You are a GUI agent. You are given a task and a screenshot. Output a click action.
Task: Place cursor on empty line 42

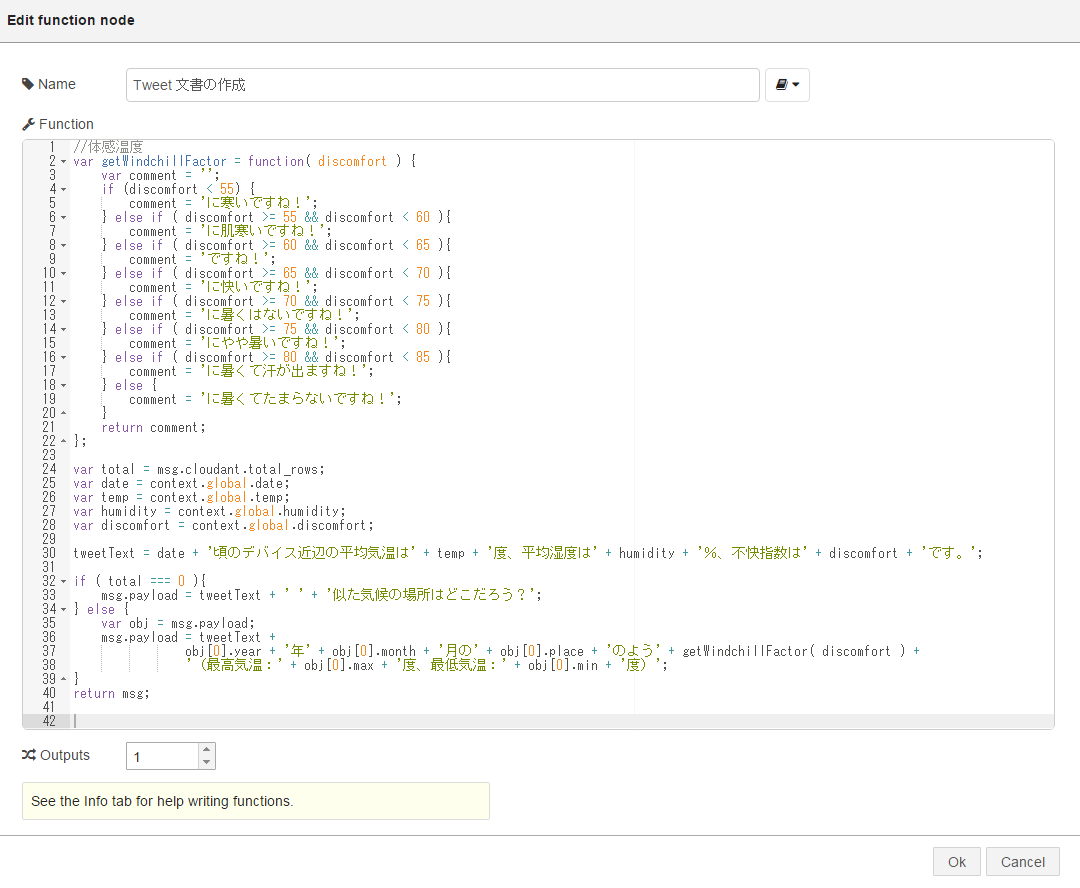561,721
